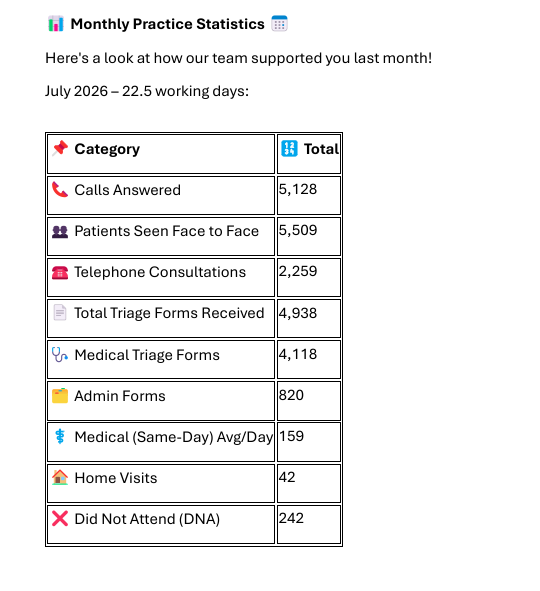Screen dimensions: 540x591
Task: Click the house icon beside Home Visits
Action: point(60,477)
